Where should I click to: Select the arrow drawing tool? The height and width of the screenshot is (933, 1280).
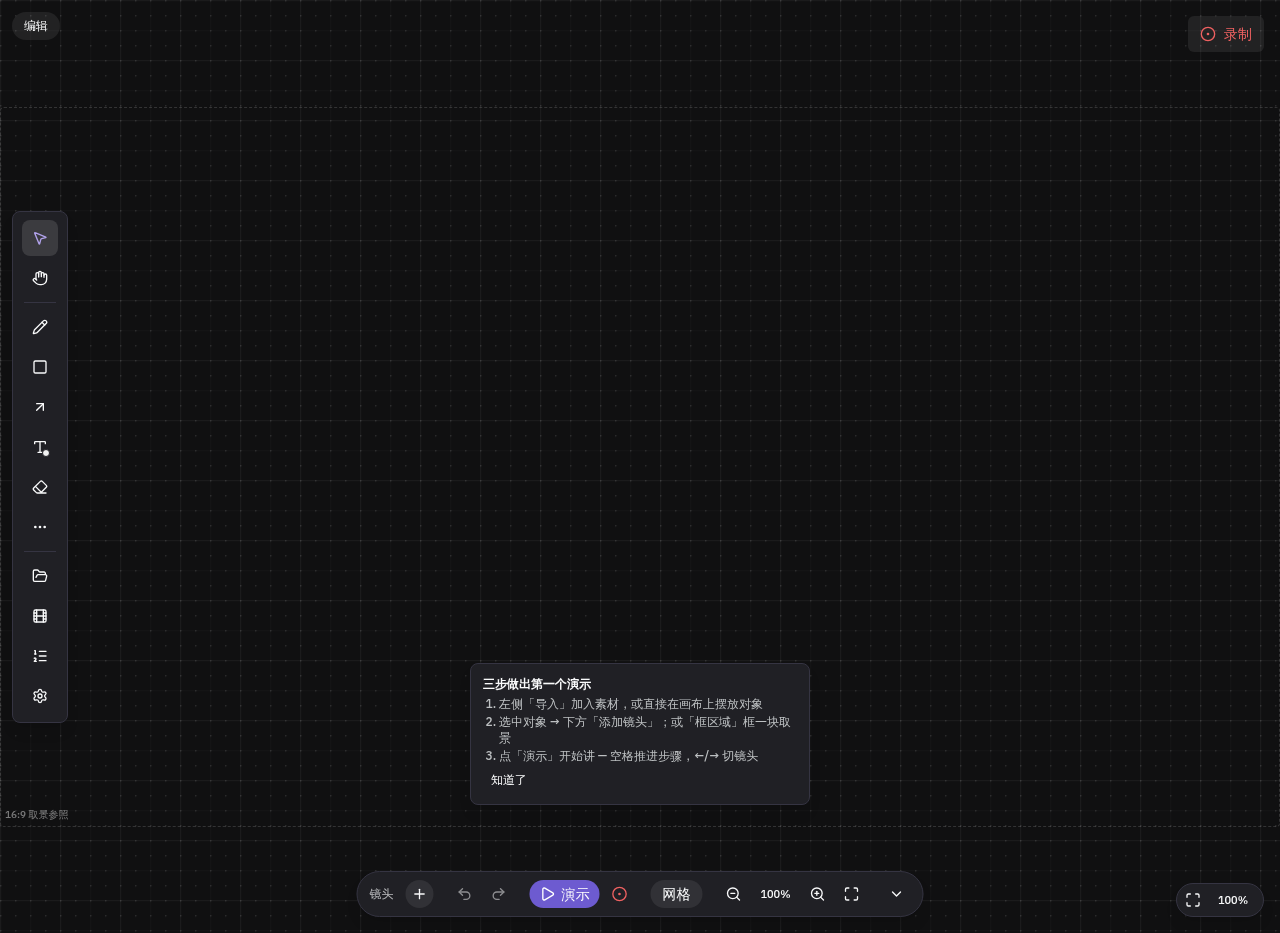40,407
